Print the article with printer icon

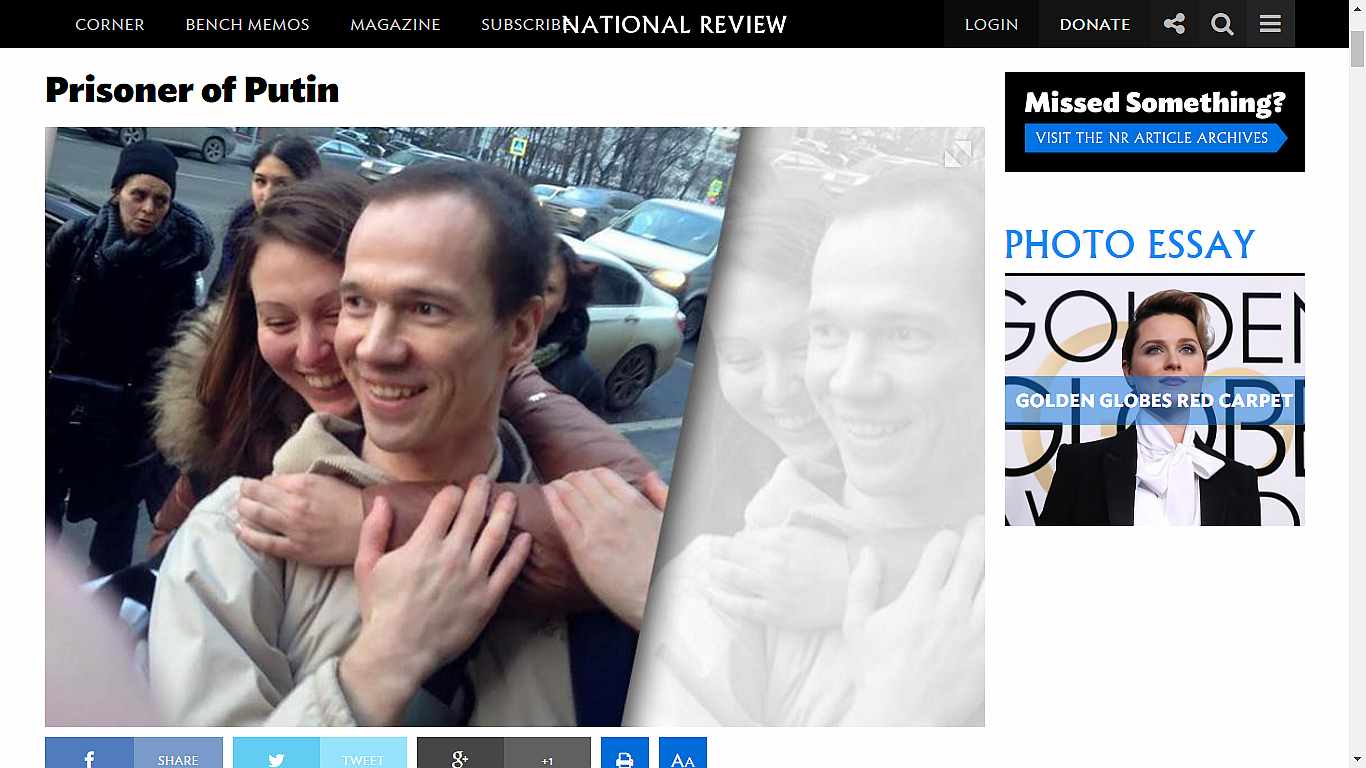coord(625,759)
